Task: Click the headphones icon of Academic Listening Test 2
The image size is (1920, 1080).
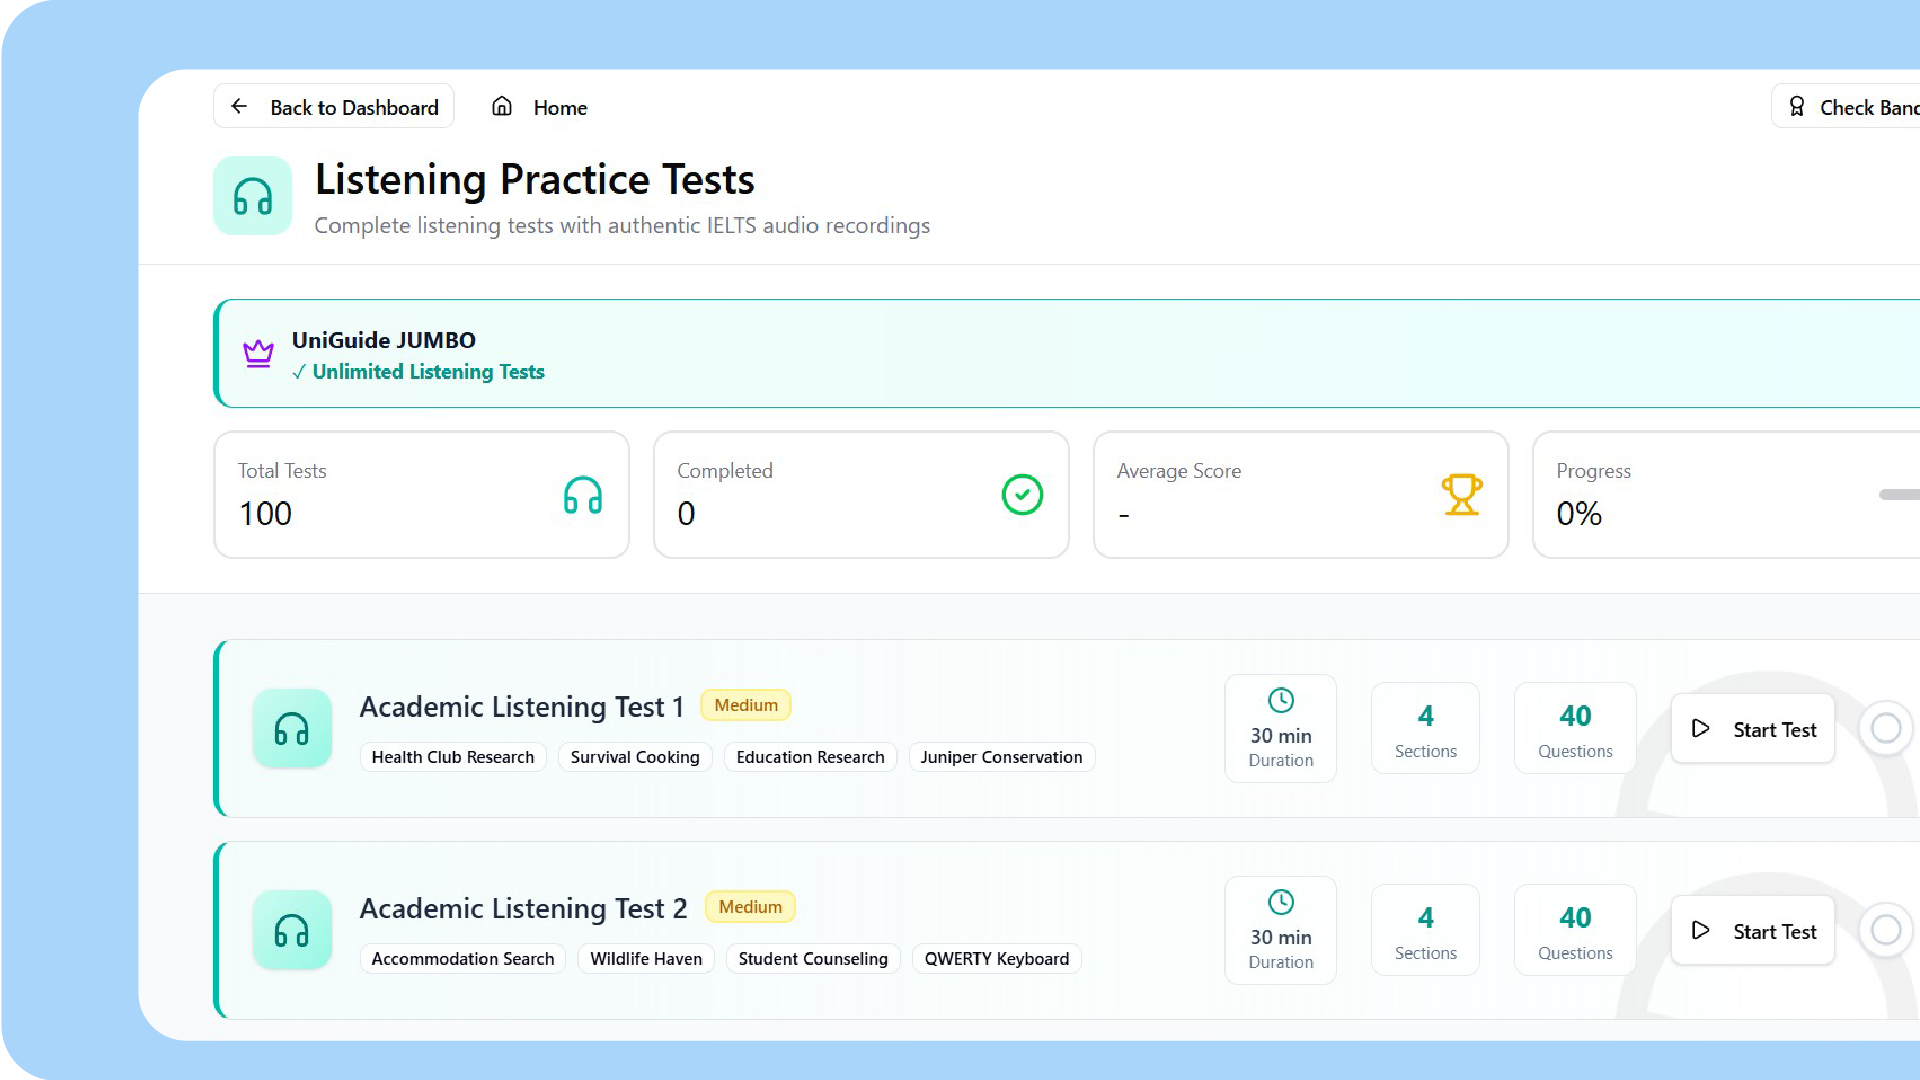Action: pyautogui.click(x=292, y=931)
